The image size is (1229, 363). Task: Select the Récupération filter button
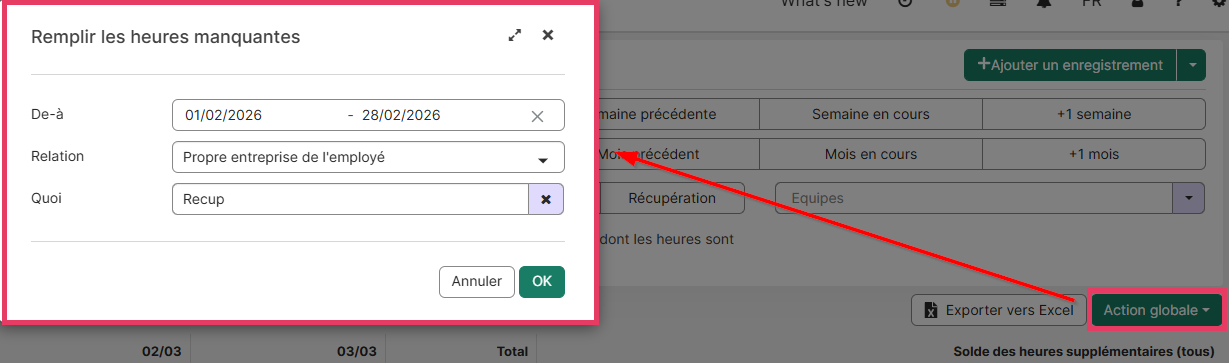pyautogui.click(x=672, y=198)
